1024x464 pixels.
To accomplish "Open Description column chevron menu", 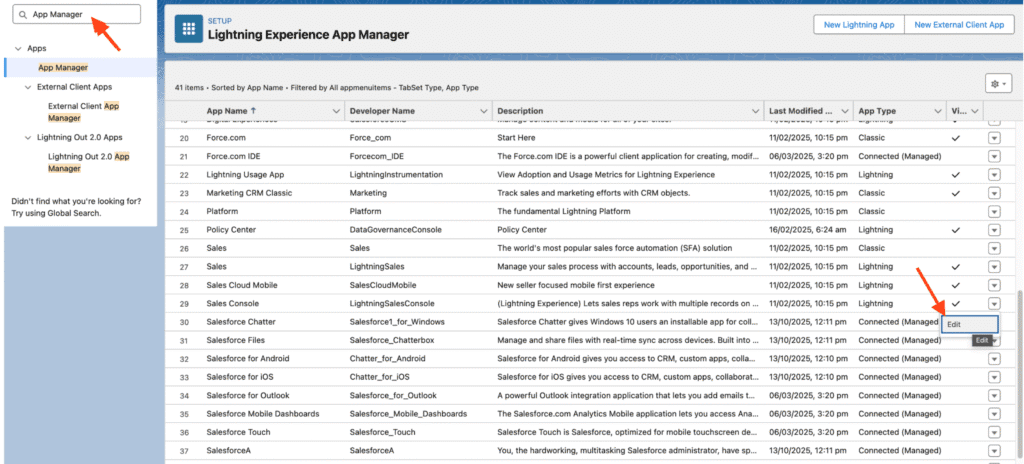I will [755, 111].
